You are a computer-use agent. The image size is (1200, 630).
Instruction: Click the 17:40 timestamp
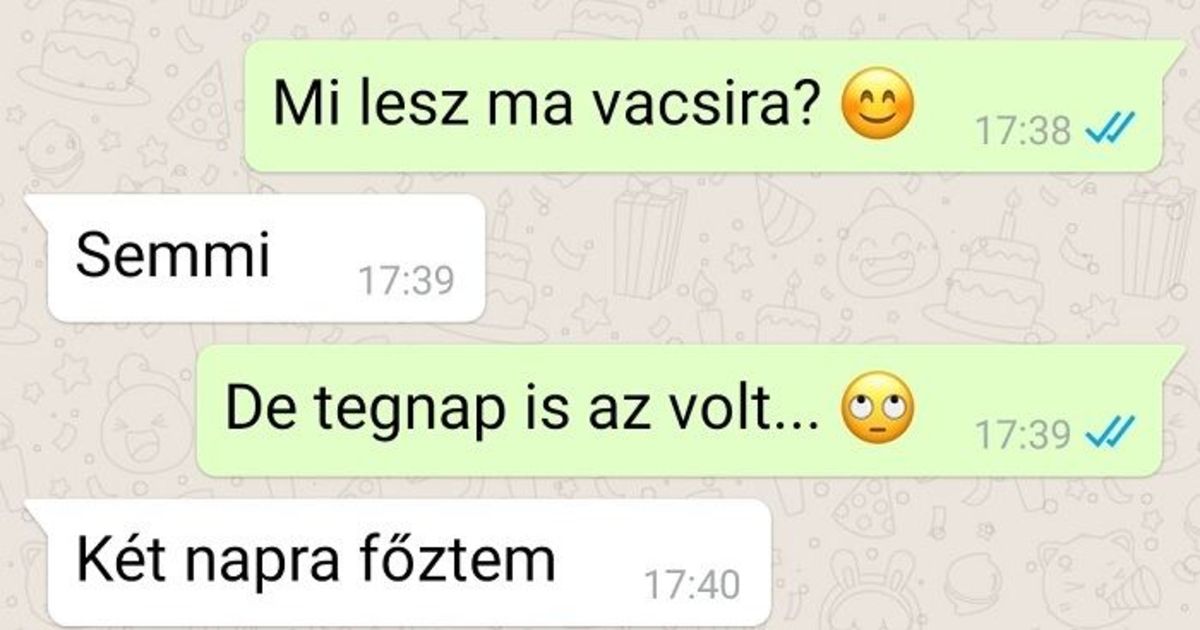coord(692,585)
